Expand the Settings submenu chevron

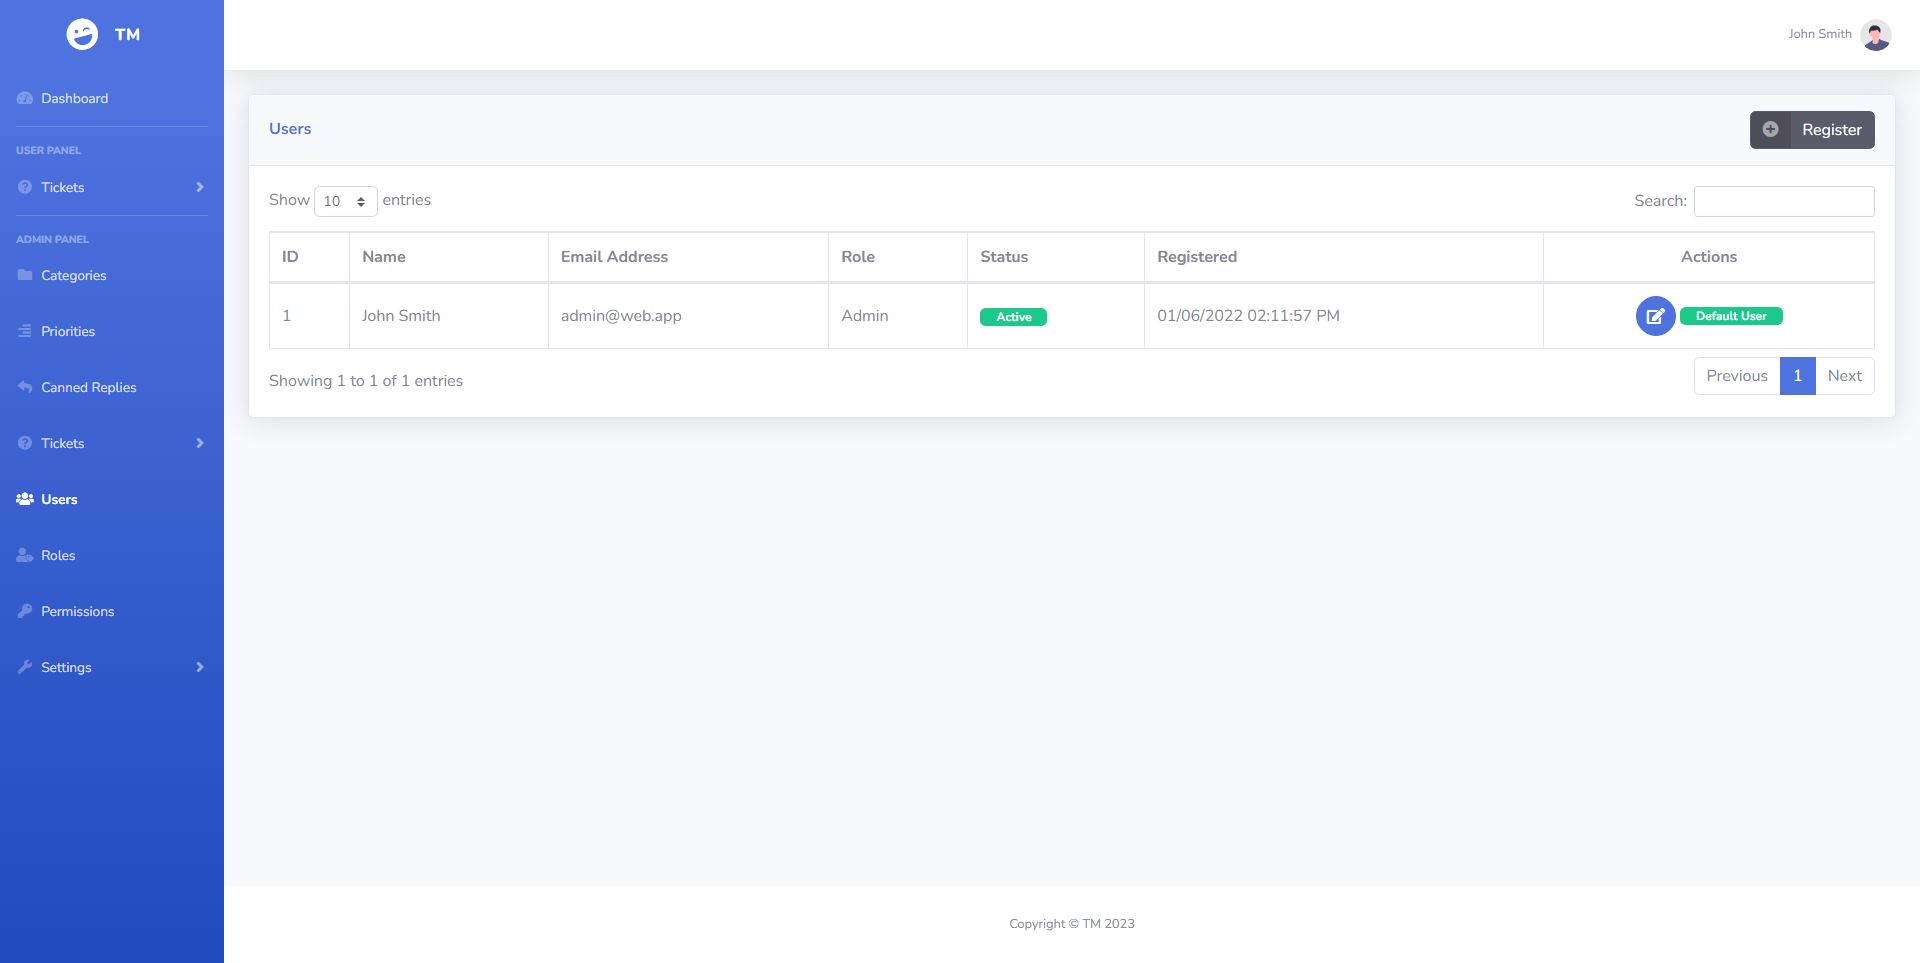pyautogui.click(x=200, y=667)
